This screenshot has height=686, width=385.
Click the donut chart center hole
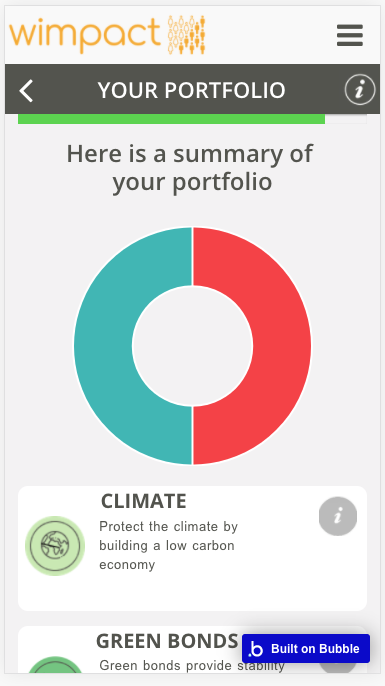(192, 346)
